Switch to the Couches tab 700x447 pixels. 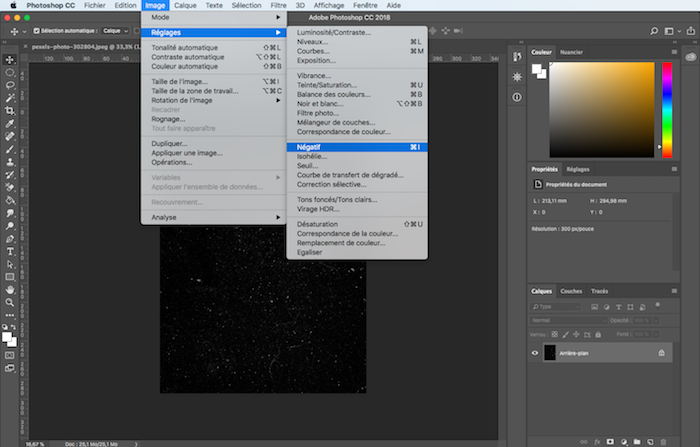click(571, 291)
